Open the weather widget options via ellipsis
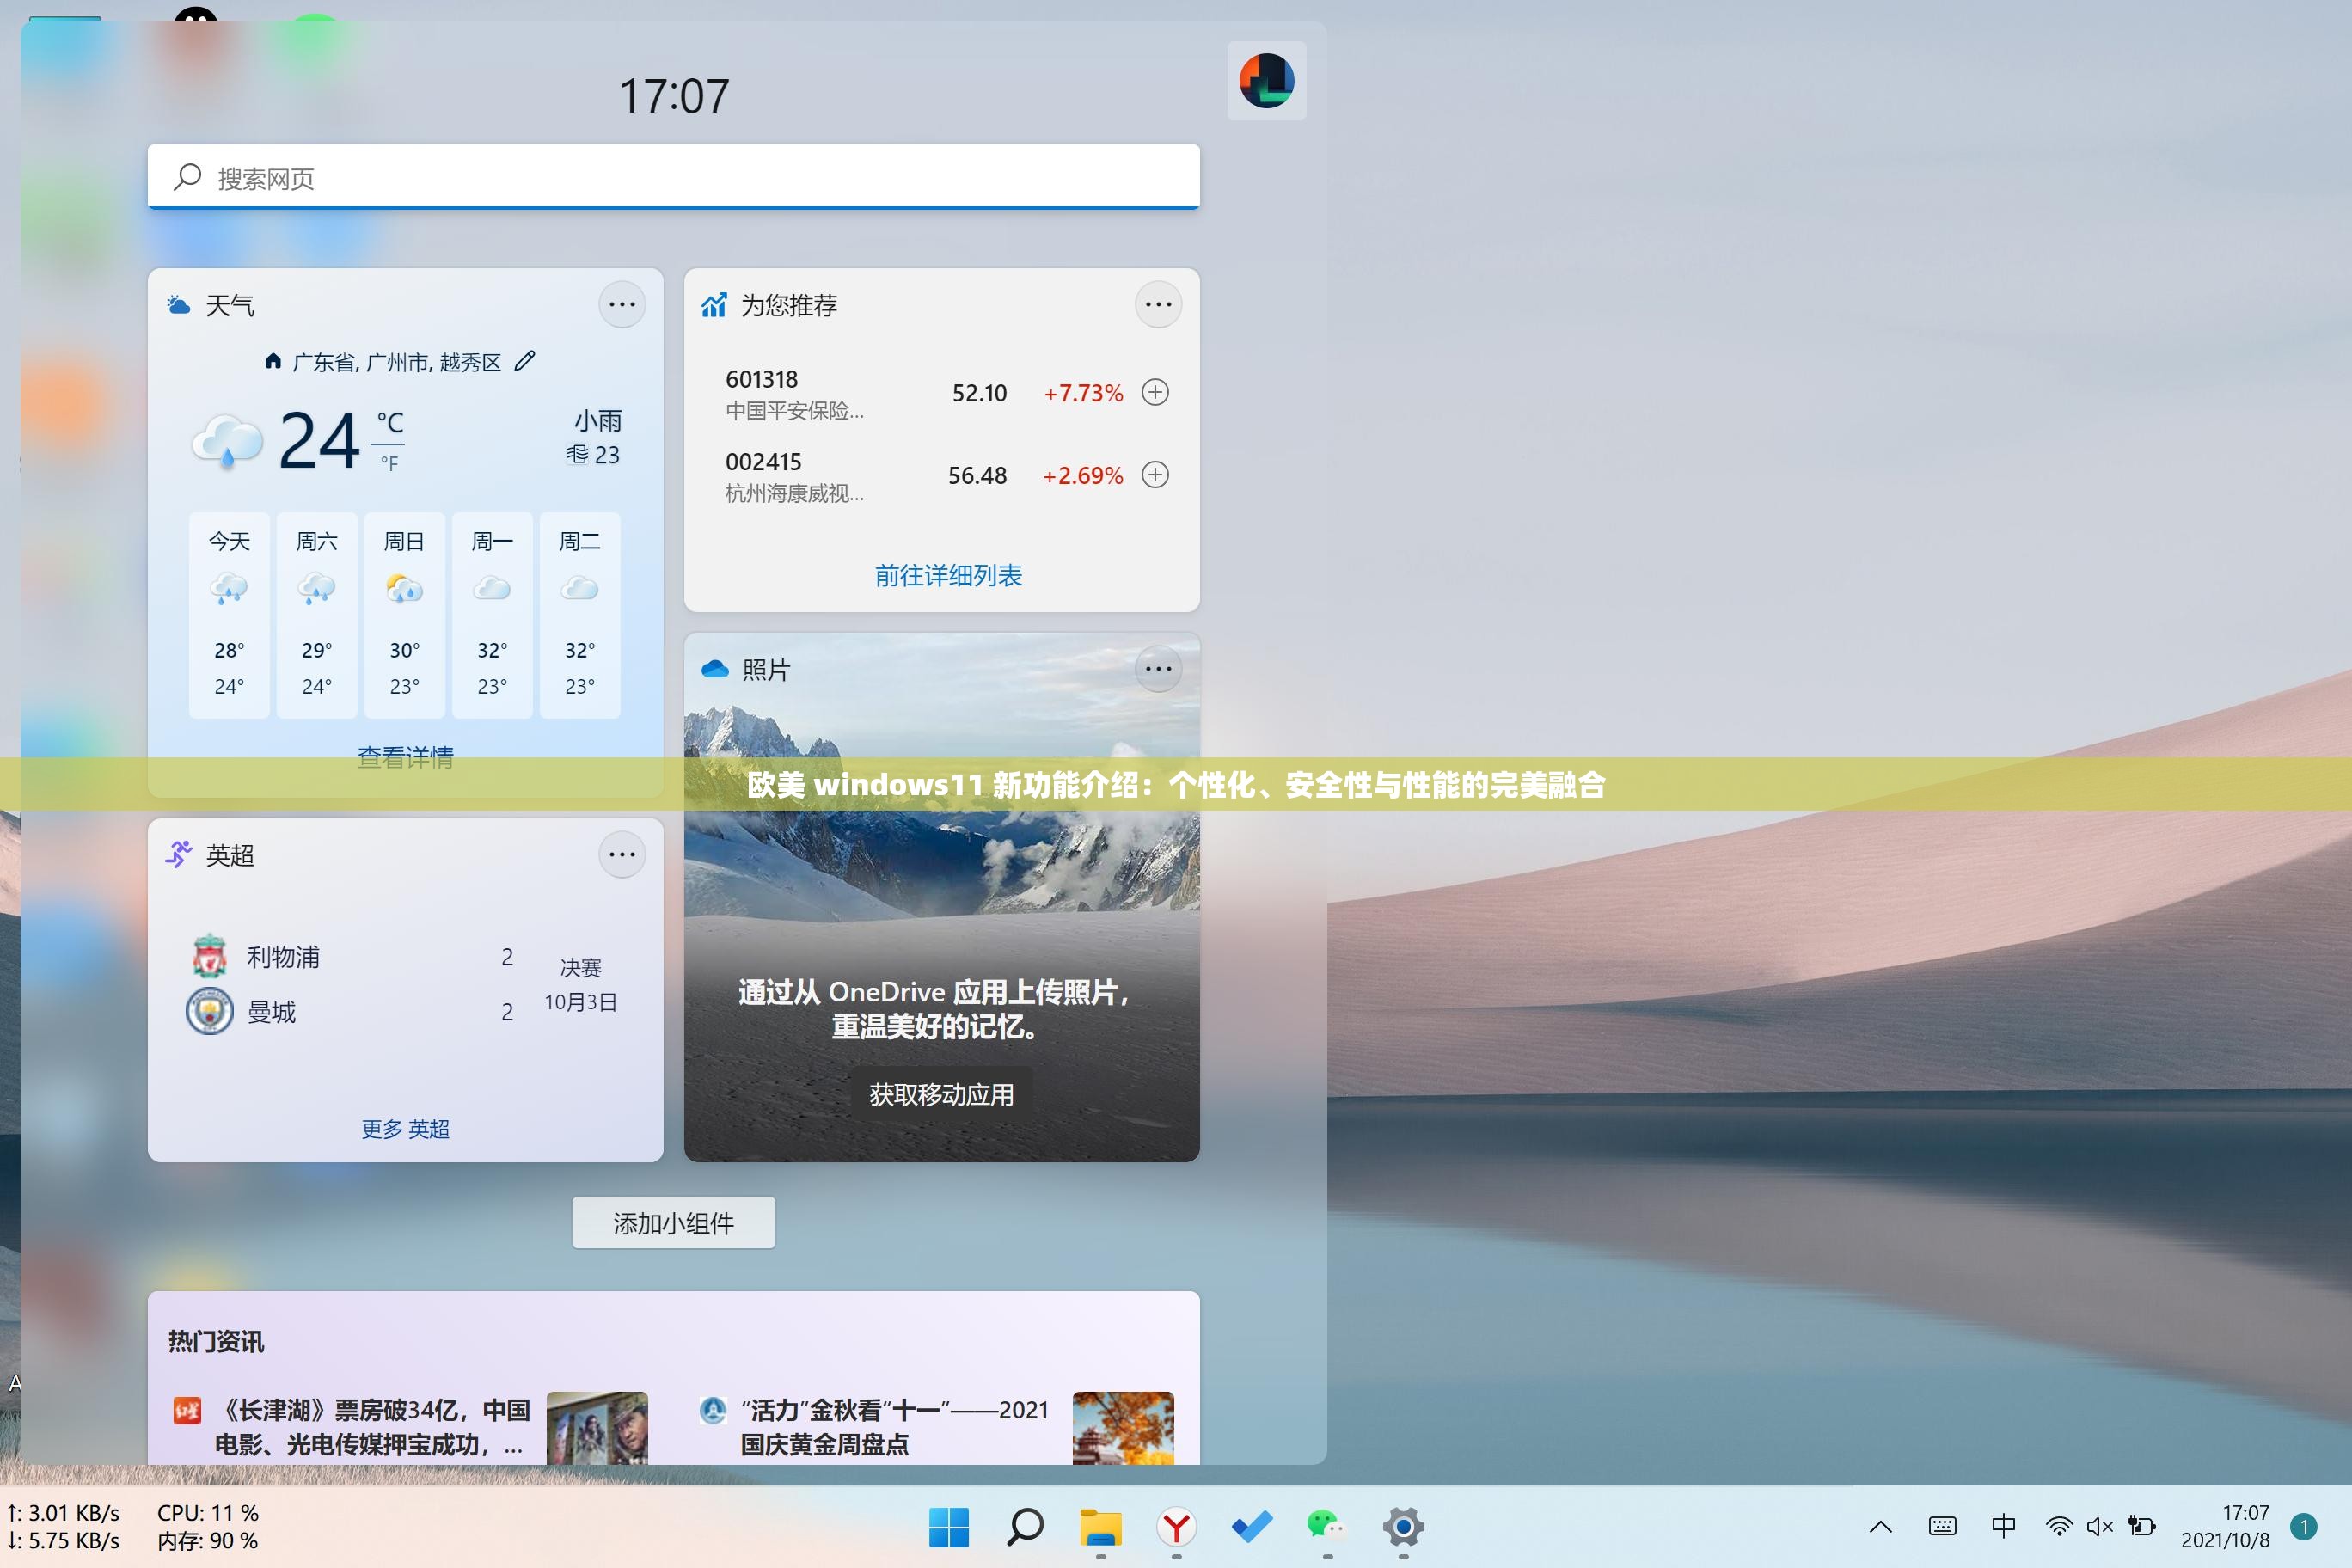 [x=622, y=304]
